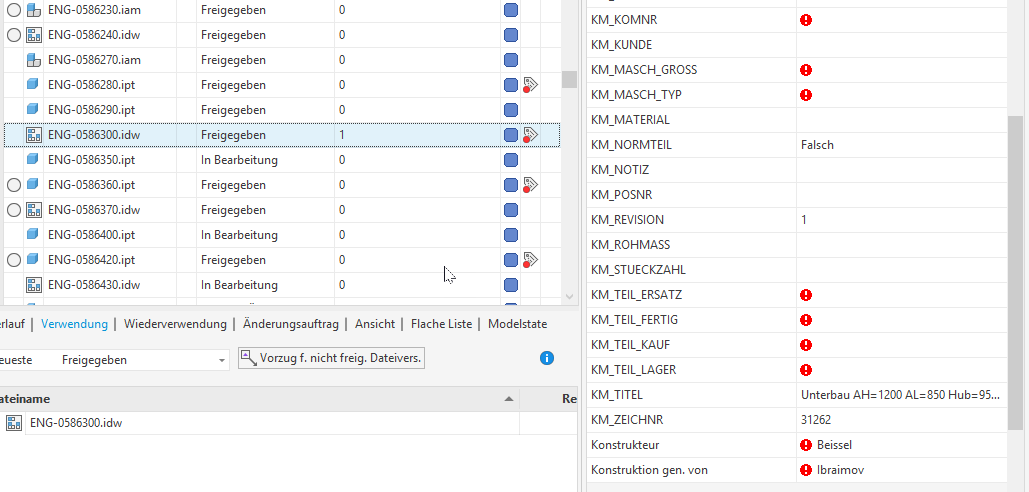This screenshot has height=492, width=1029.
Task: Switch to the Wiederverwendung tab
Action: [175, 324]
